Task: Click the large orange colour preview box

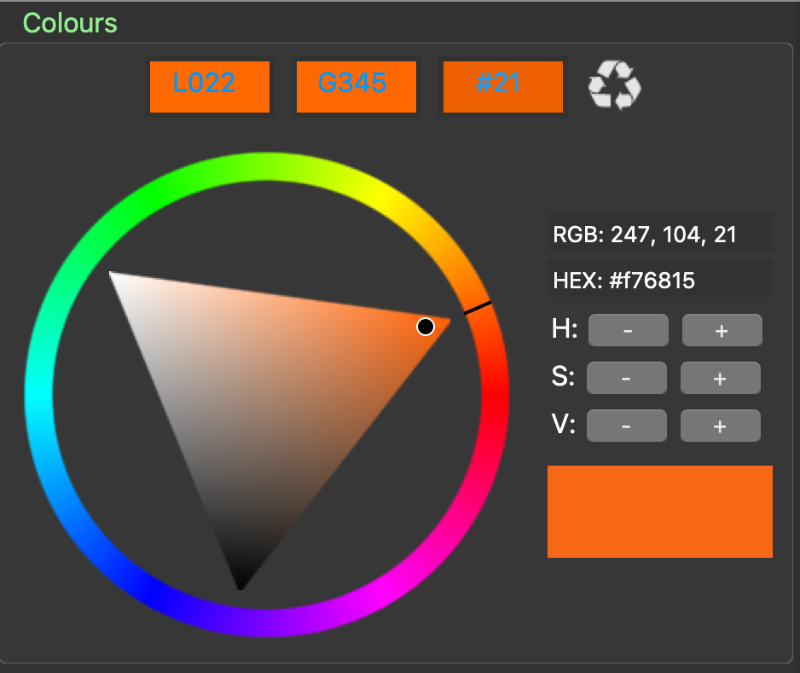Action: [659, 511]
